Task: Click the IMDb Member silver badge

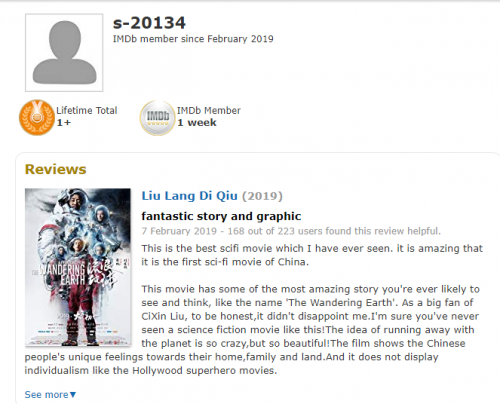Action: (x=157, y=117)
